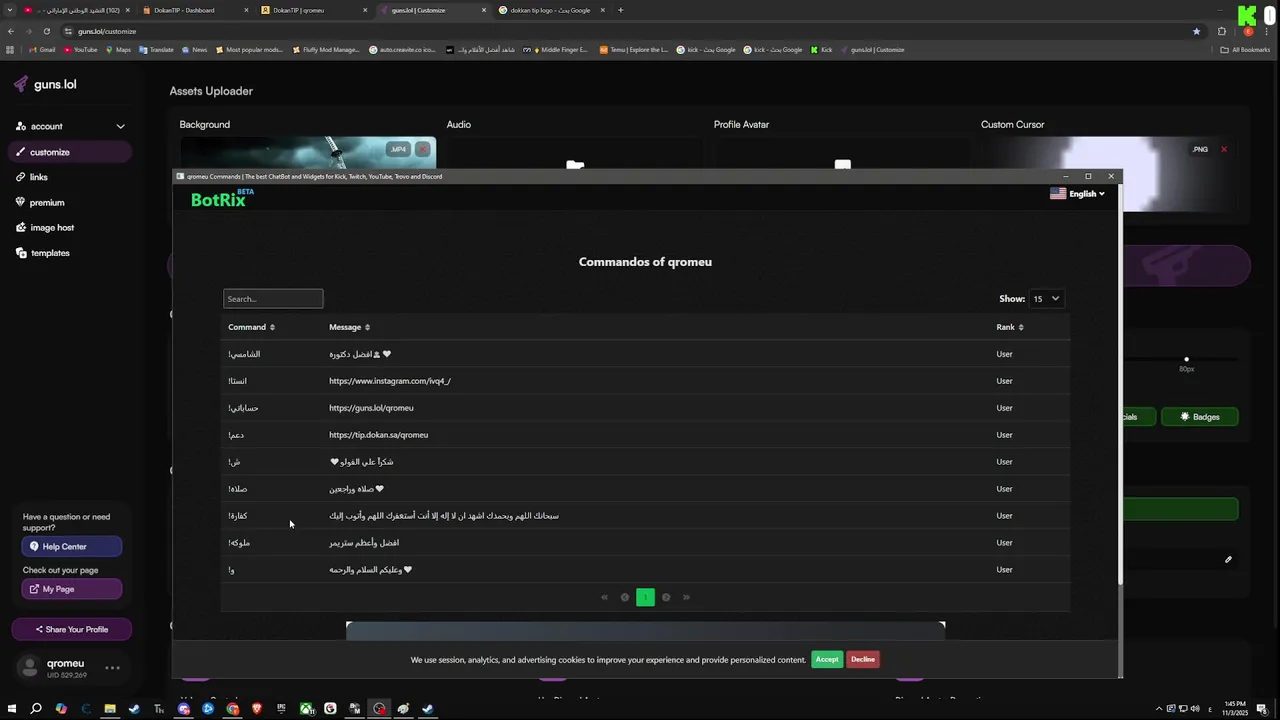Click the pencil edit icon on the right
The height and width of the screenshot is (720, 1280).
pyautogui.click(x=1228, y=559)
